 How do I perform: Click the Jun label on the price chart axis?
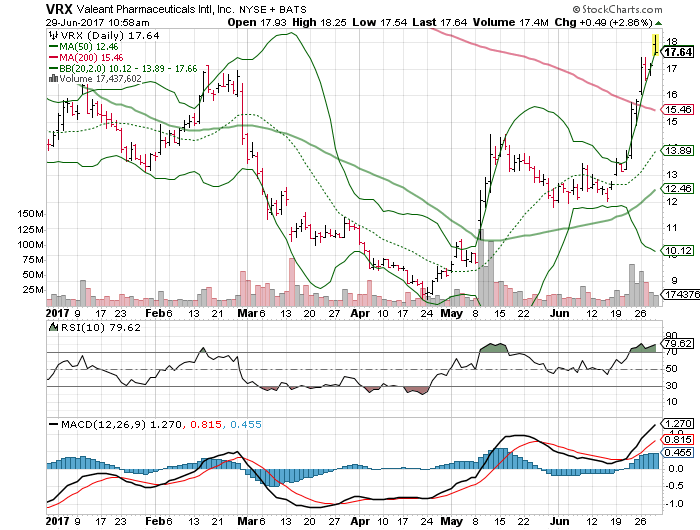point(559,313)
